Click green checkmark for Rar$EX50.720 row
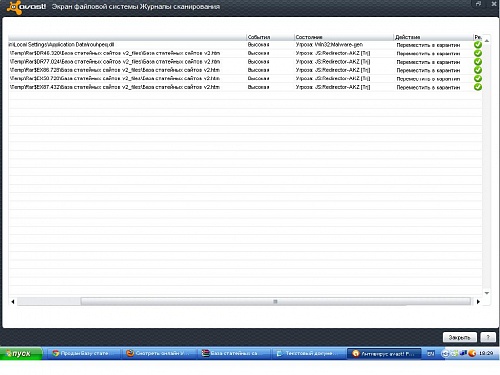The height and width of the screenshot is (375, 500). point(478,78)
